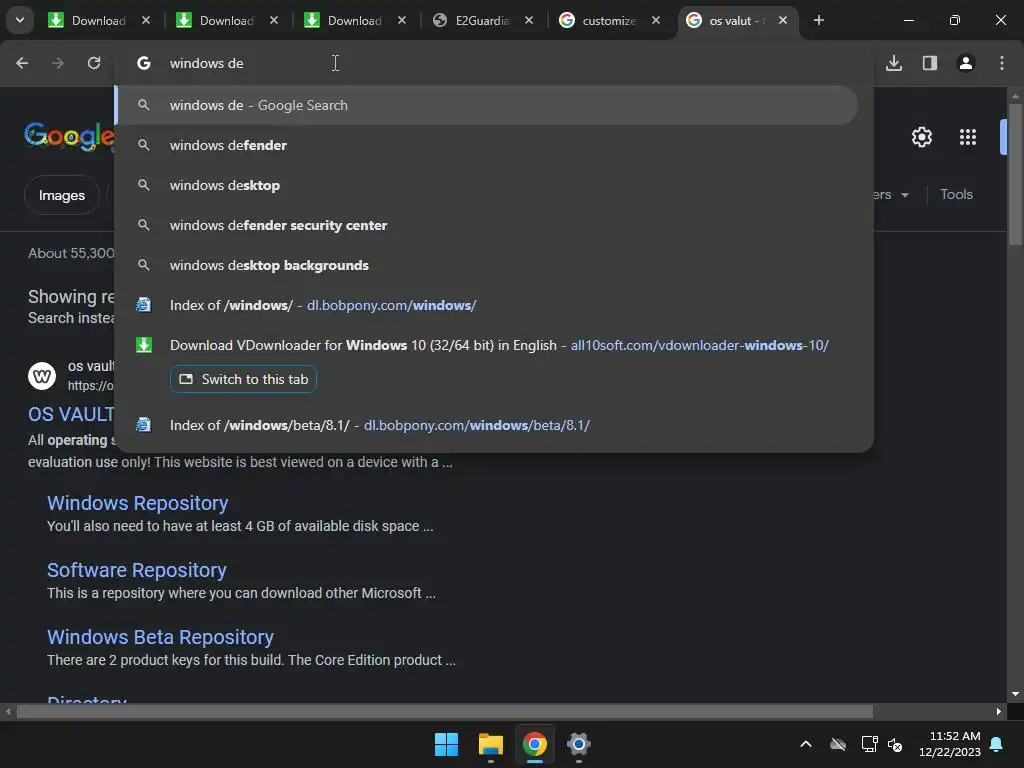Close the customize tab
The height and width of the screenshot is (768, 1024).
click(x=656, y=20)
